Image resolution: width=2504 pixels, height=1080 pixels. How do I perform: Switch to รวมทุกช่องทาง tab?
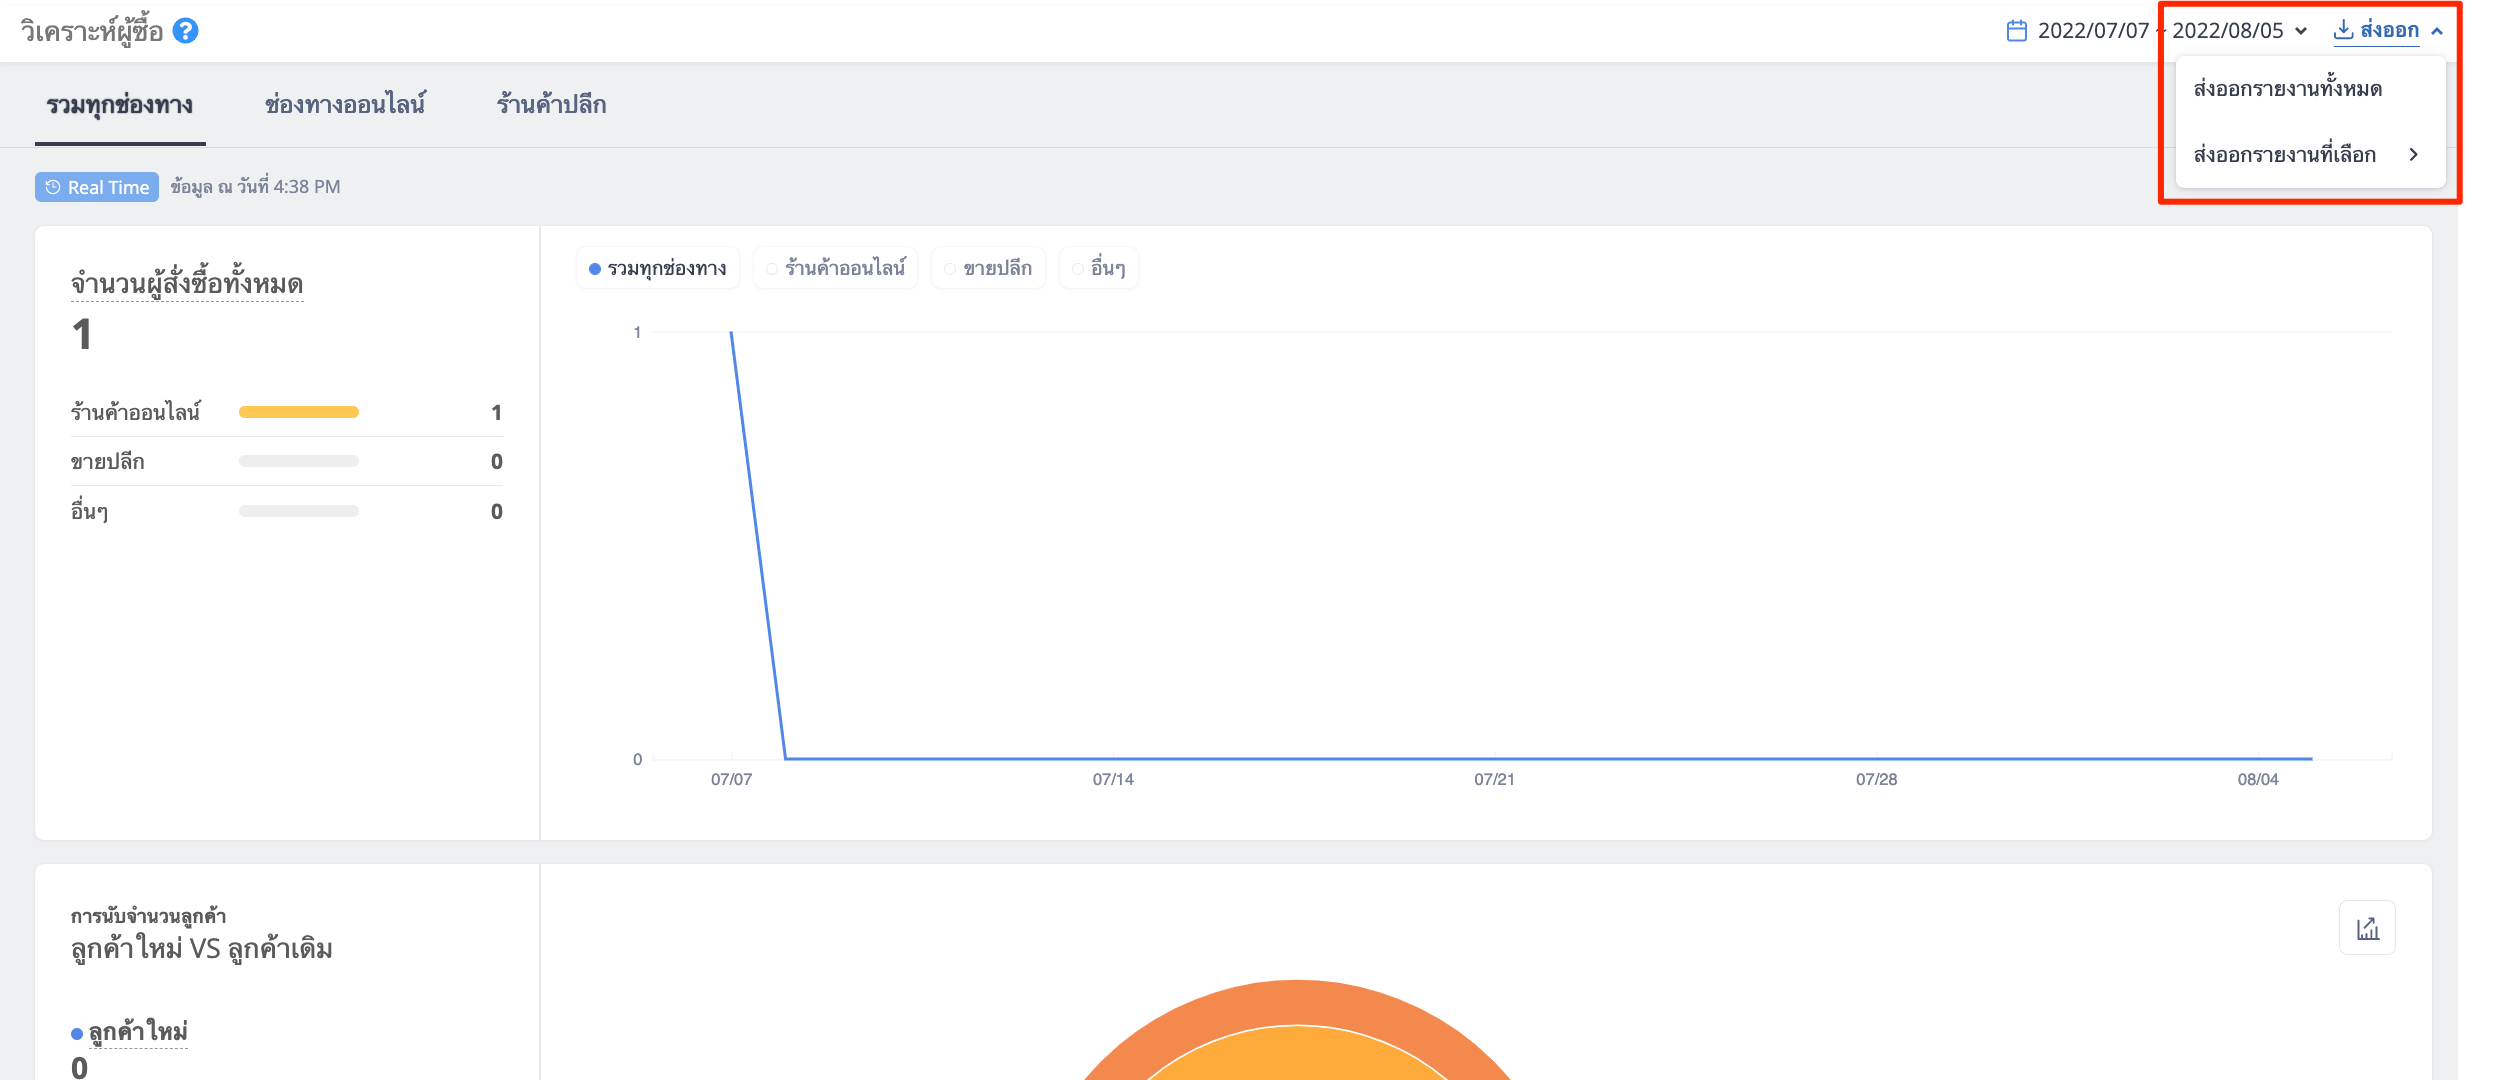pyautogui.click(x=120, y=105)
